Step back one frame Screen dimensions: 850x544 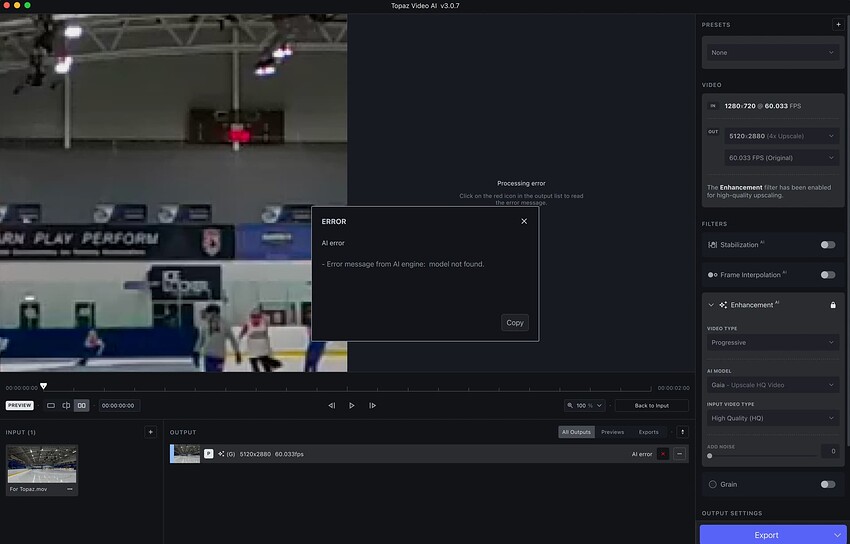(x=331, y=405)
